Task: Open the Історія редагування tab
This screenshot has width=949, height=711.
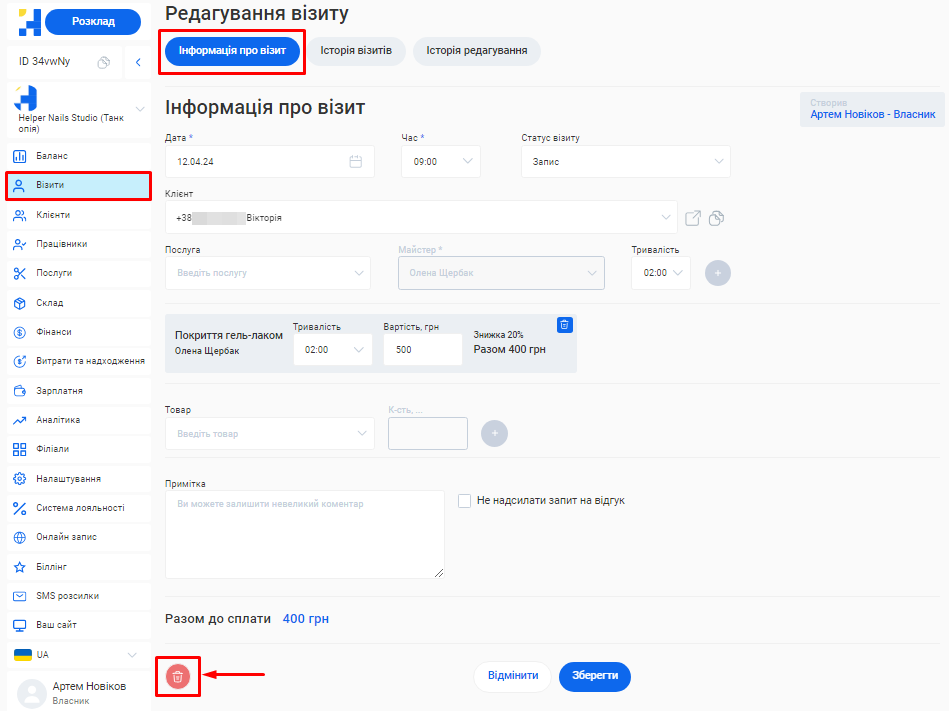Action: 476,50
